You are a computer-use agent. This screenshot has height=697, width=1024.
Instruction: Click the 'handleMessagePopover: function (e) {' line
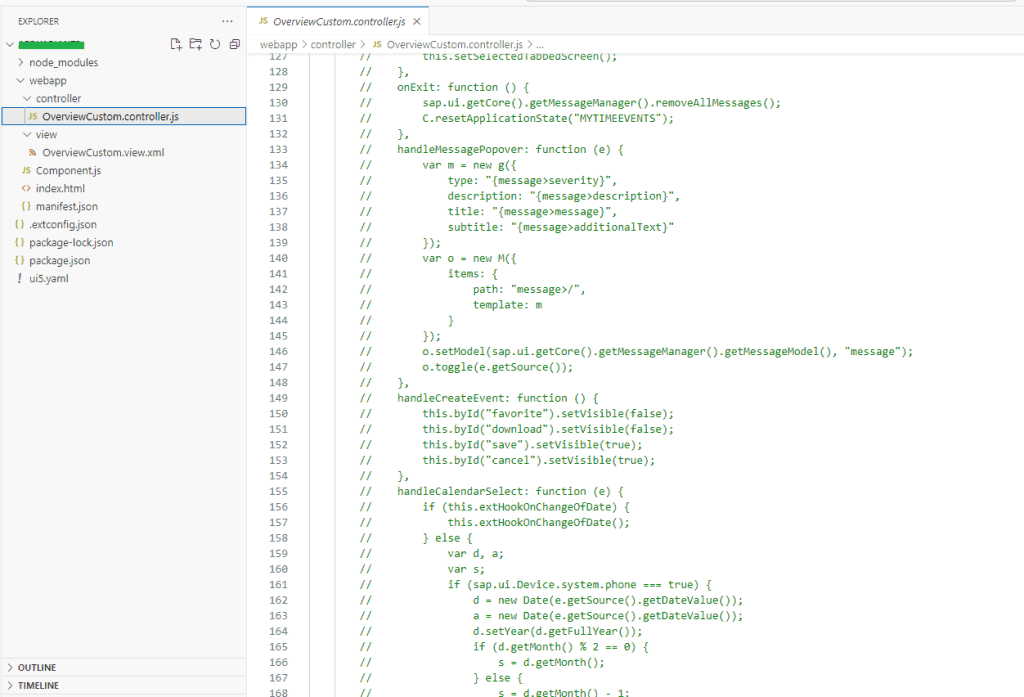click(x=510, y=150)
